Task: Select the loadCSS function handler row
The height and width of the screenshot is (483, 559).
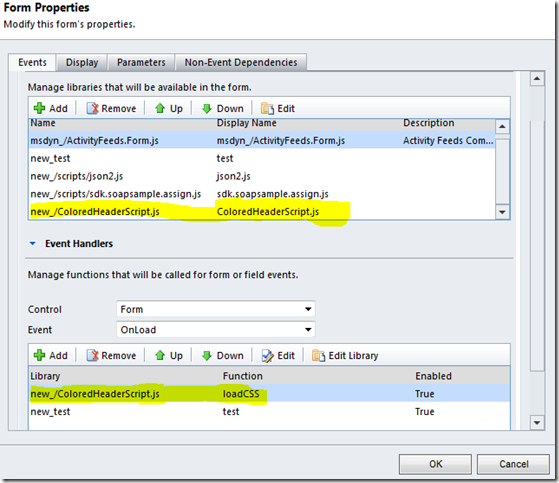Action: tap(269, 394)
